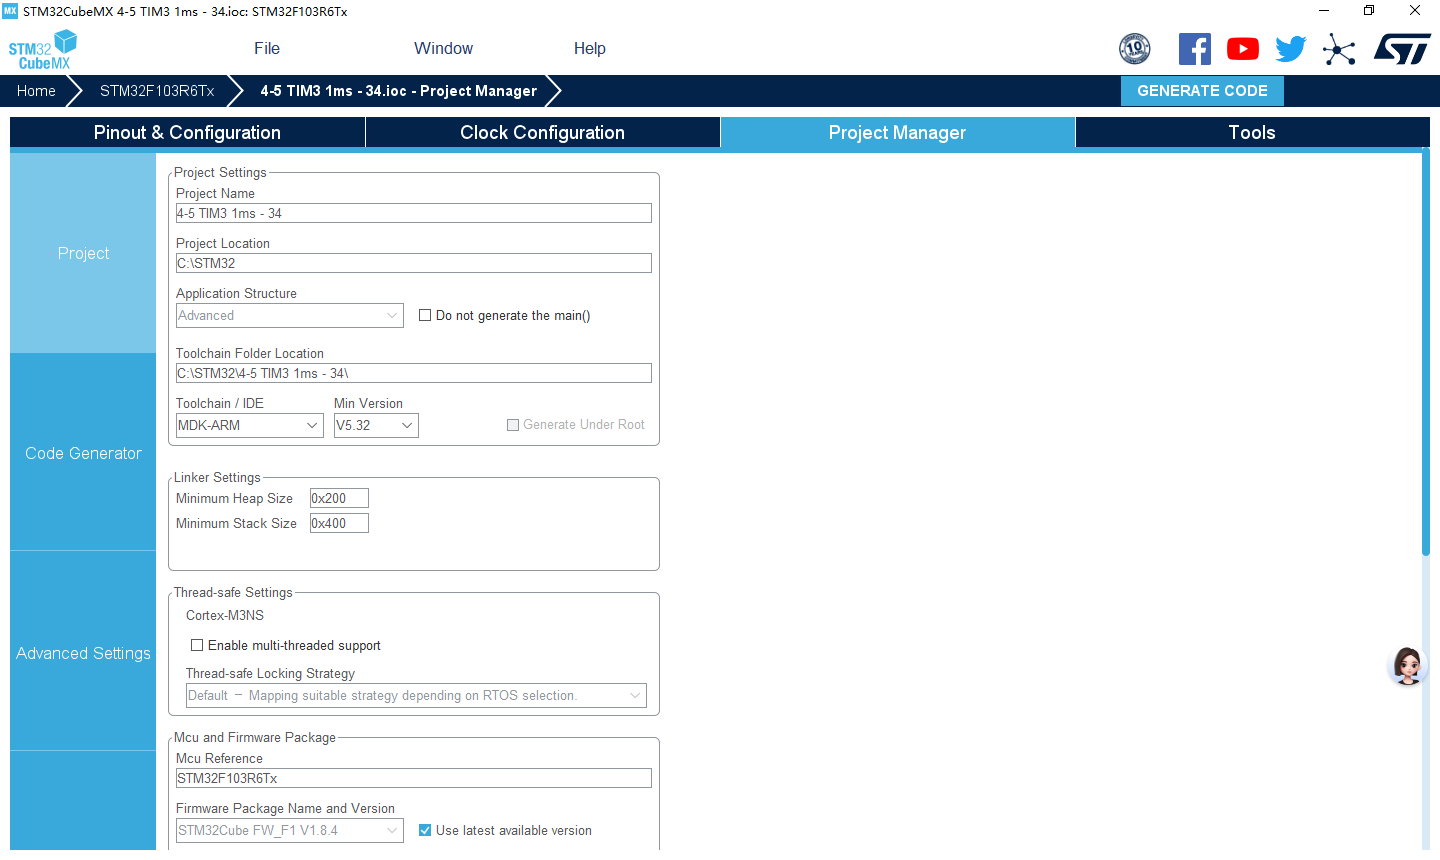Open the ST YouTube channel icon
Viewport: 1440px width, 860px height.
(x=1243, y=49)
